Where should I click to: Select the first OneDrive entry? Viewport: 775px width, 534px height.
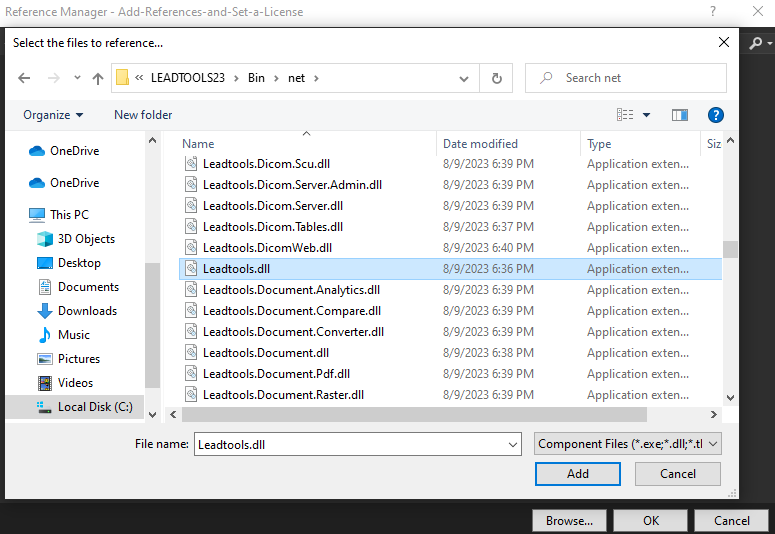(x=64, y=151)
